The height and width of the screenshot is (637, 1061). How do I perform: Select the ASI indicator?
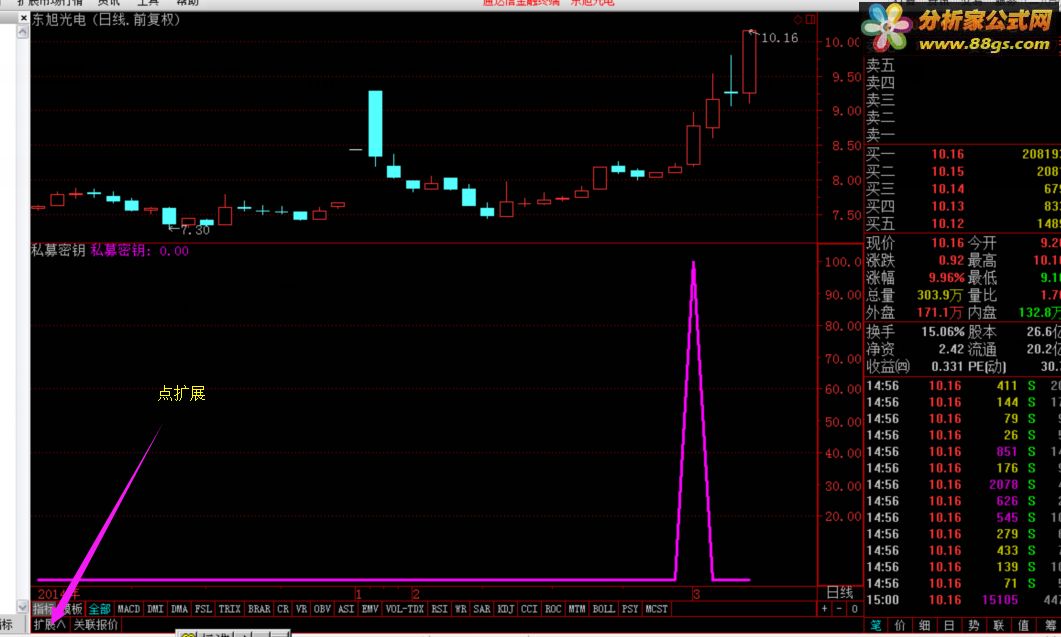point(346,609)
